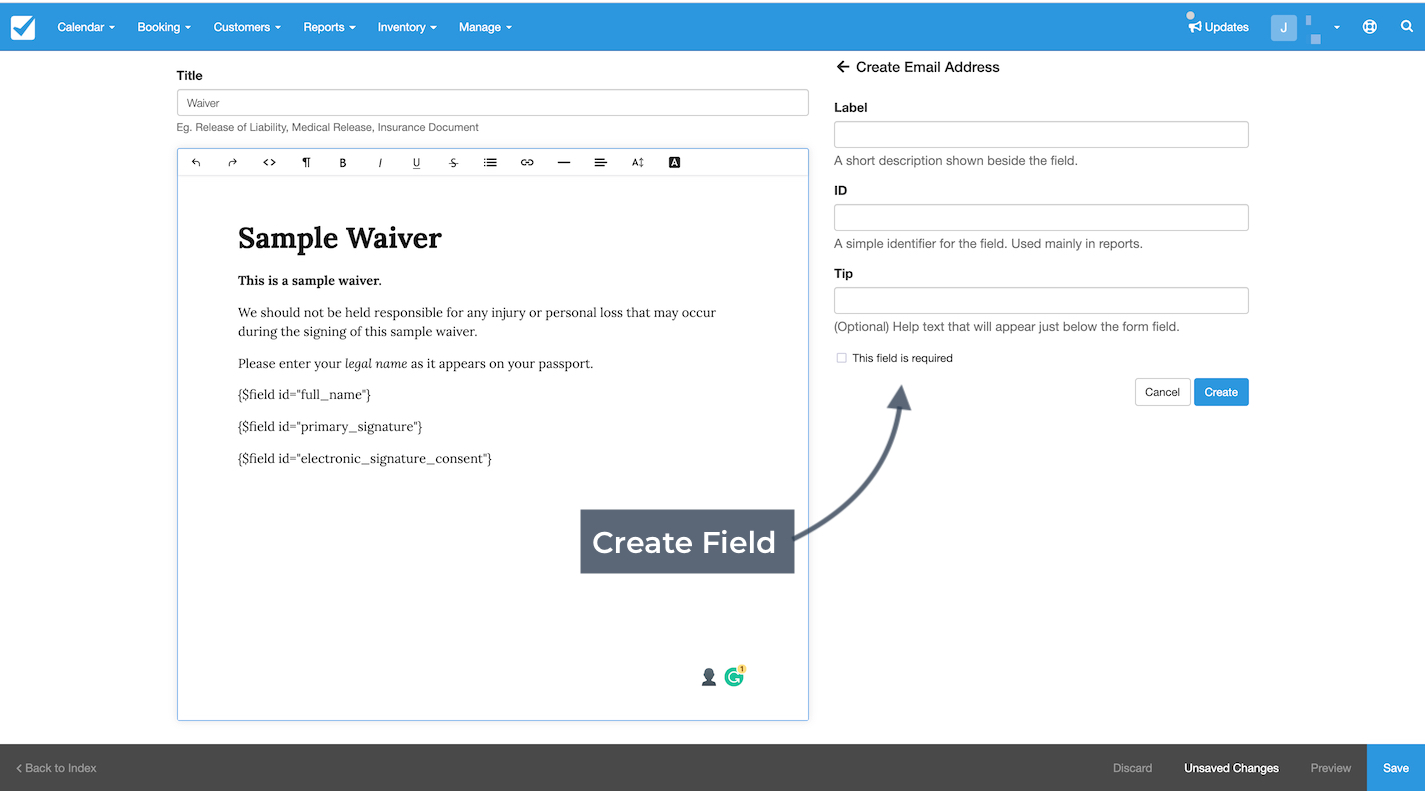This screenshot has height=791, width=1425.
Task: Open the Manage dropdown menu
Action: click(x=485, y=27)
